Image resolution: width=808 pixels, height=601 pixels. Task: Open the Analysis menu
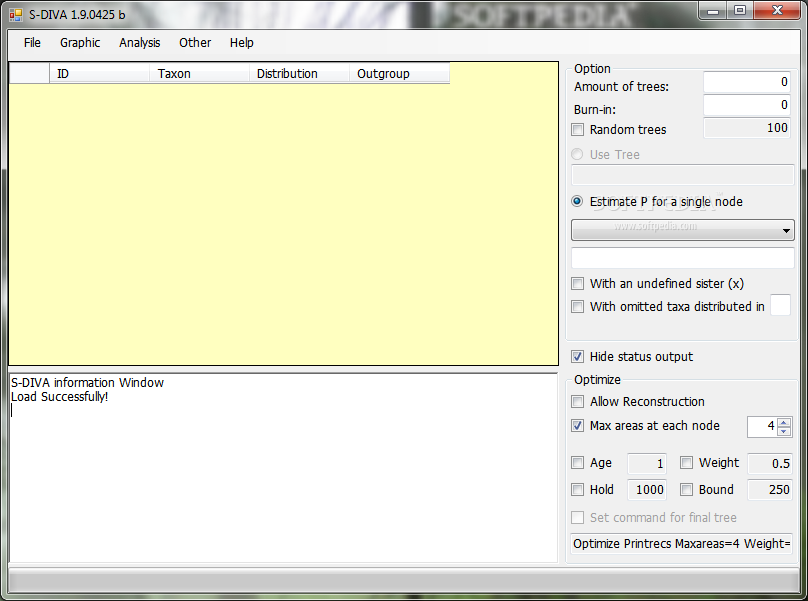[x=140, y=43]
